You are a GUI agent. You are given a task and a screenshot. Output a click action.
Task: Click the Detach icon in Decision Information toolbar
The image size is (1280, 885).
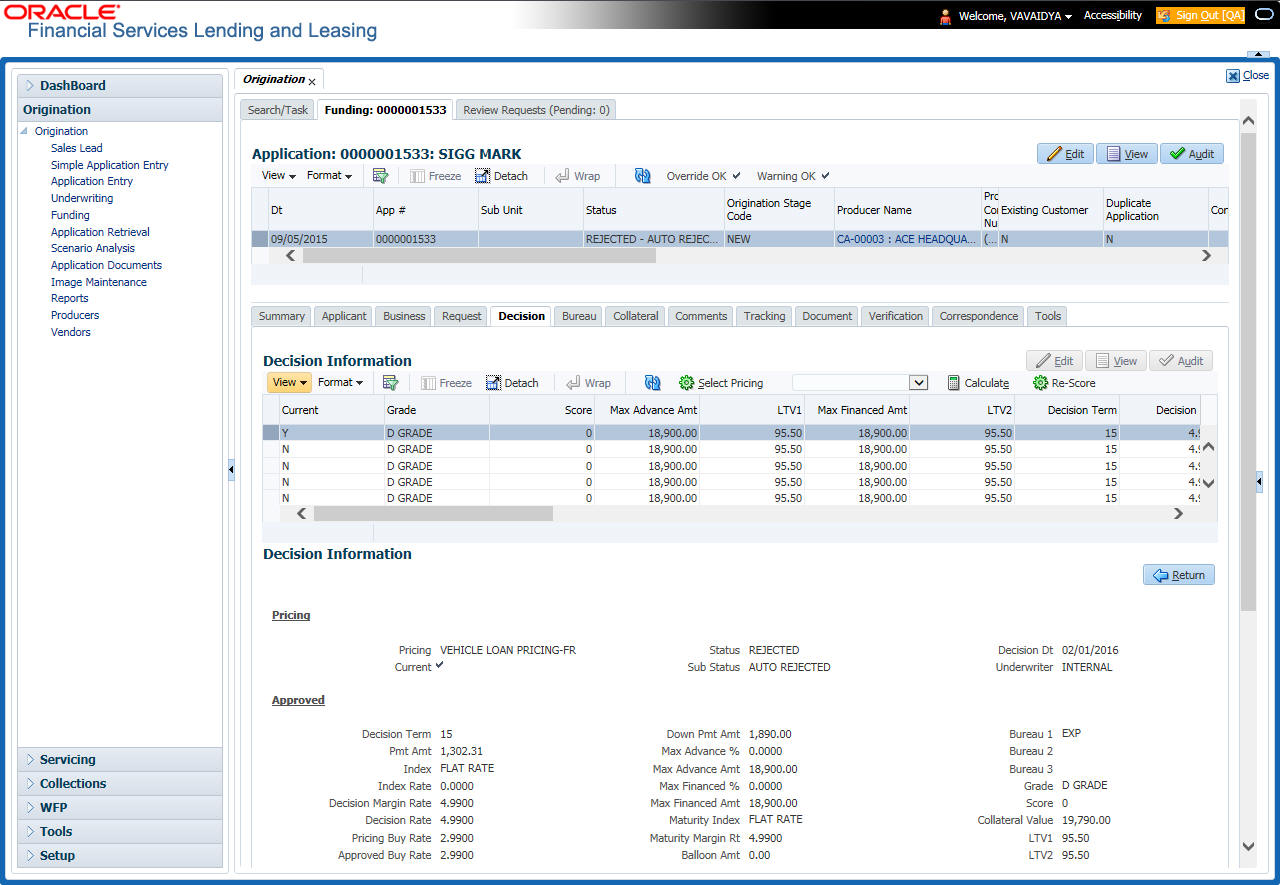[x=494, y=383]
